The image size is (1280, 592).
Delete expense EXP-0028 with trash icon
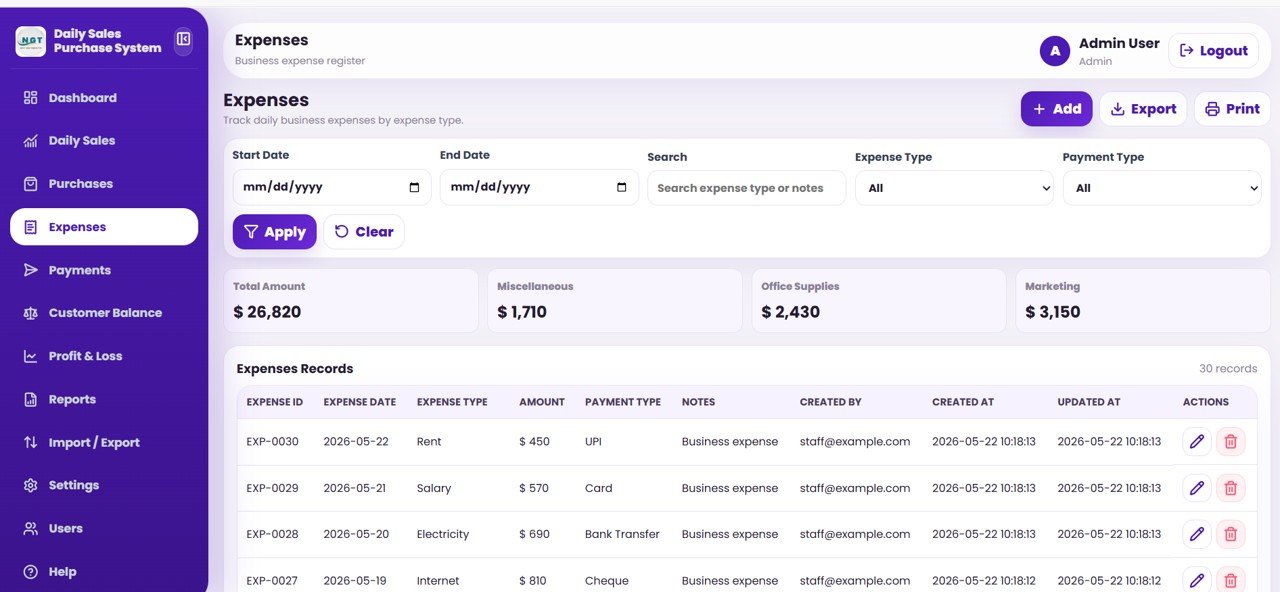1231,534
